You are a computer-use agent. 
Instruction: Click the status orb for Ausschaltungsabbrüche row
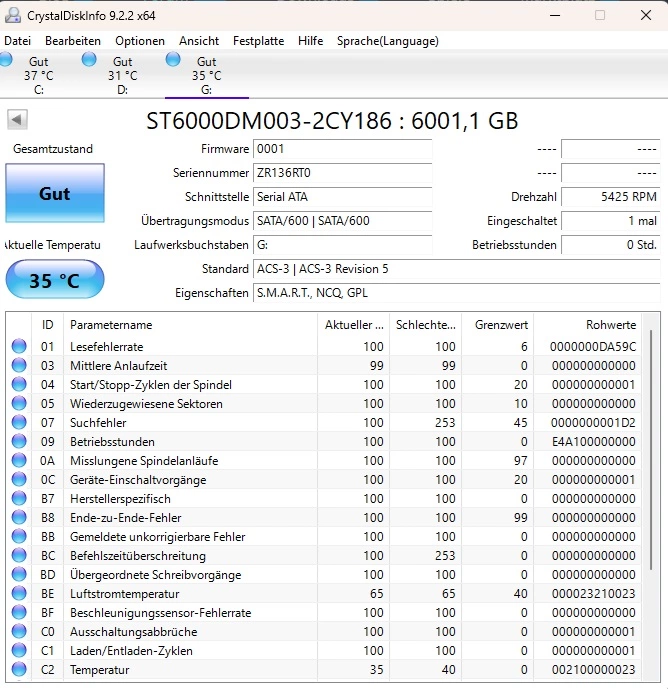tap(19, 631)
